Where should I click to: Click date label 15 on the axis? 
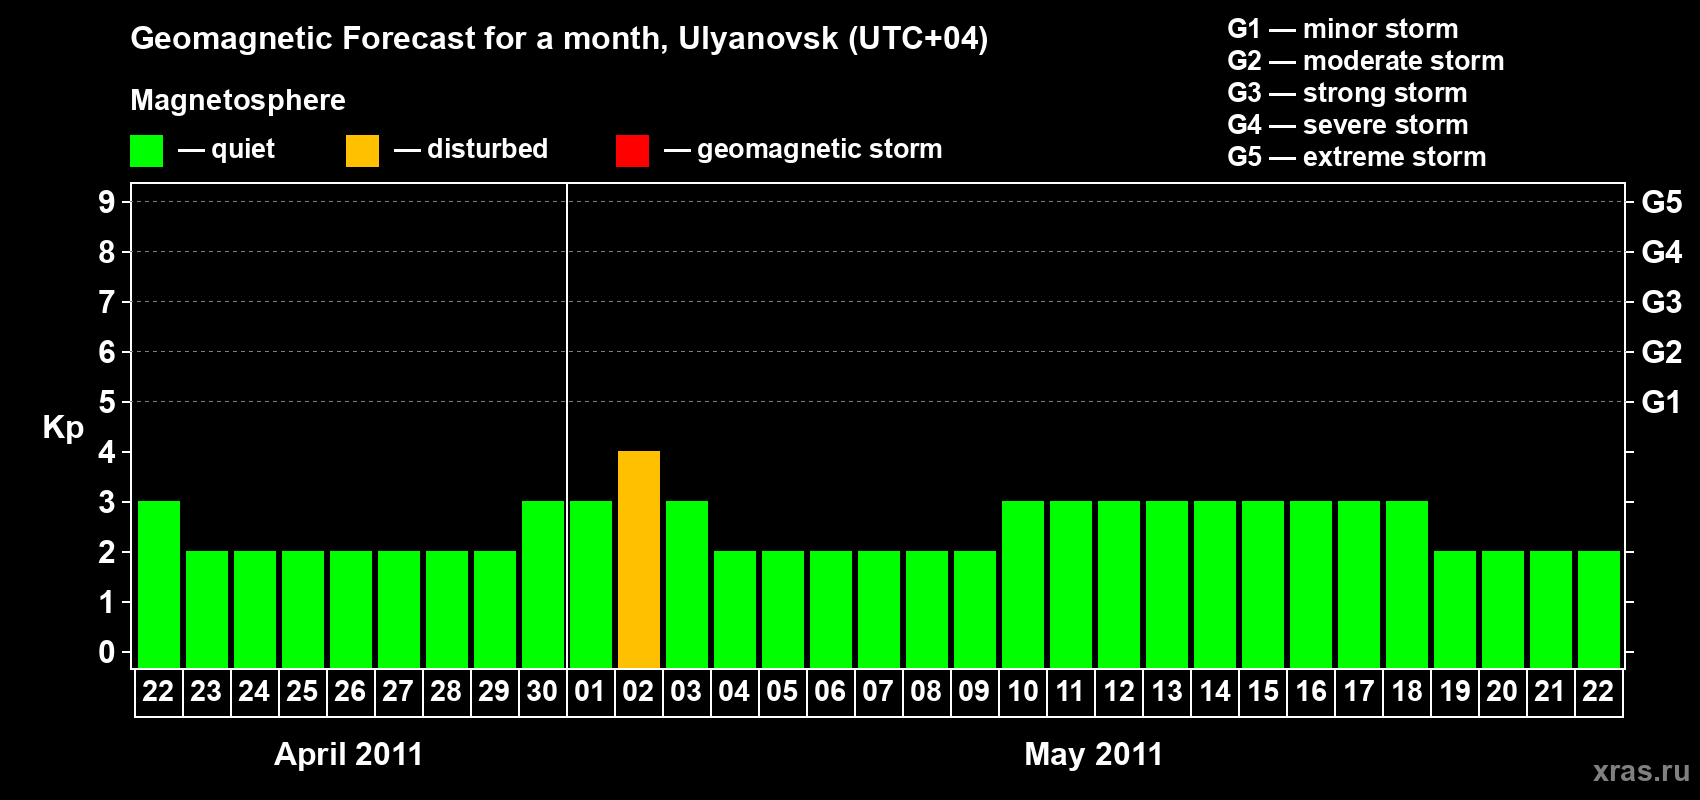pos(1263,692)
